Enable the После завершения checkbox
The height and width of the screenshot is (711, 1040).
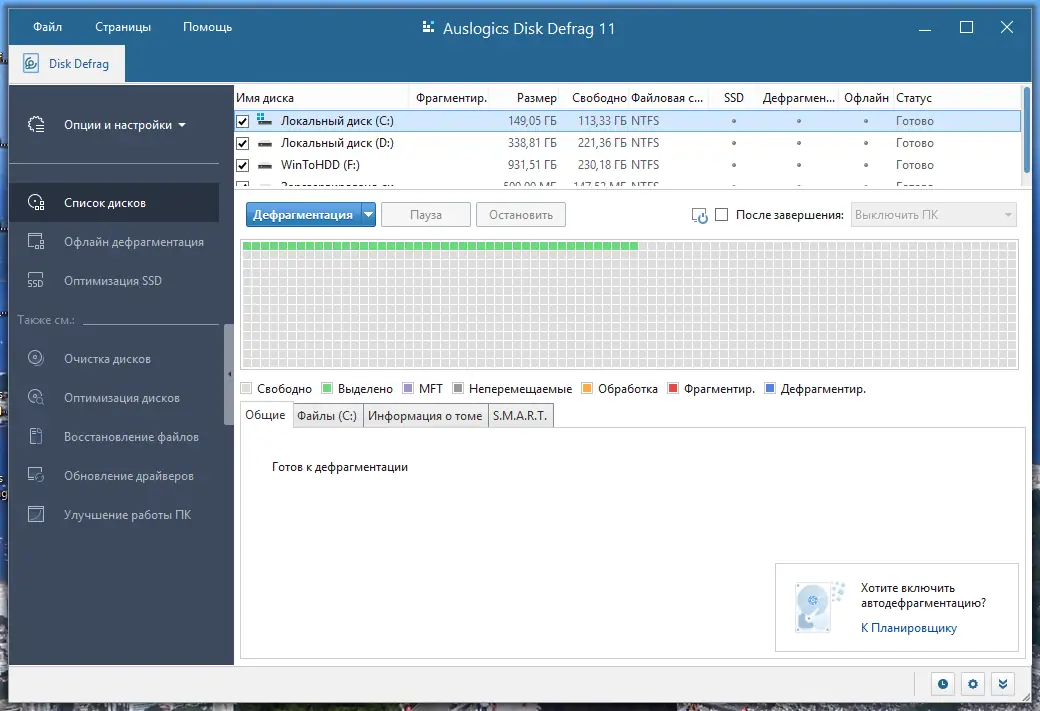pos(722,213)
